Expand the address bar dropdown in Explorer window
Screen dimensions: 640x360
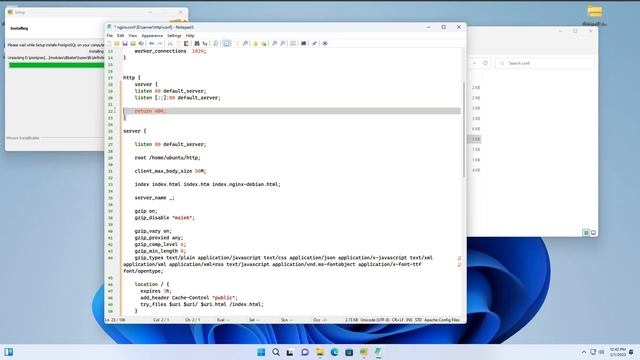474,63
